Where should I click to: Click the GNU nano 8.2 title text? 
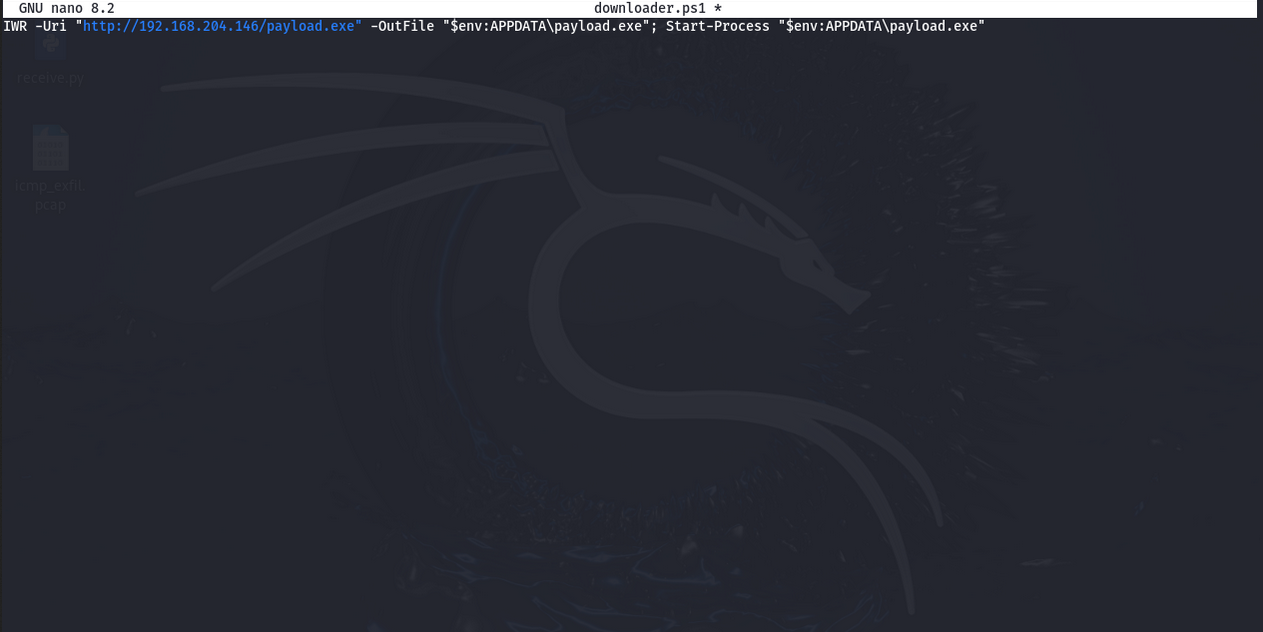66,8
